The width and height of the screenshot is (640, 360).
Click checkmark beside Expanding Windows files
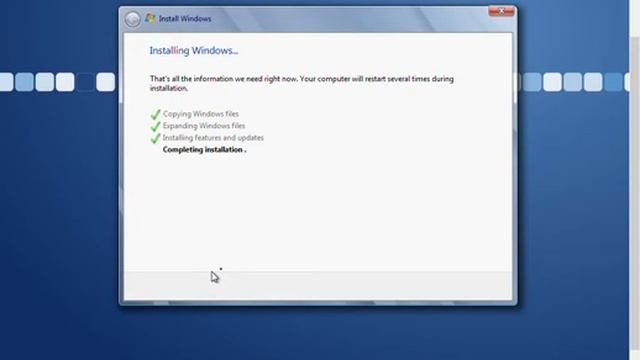[x=155, y=126]
